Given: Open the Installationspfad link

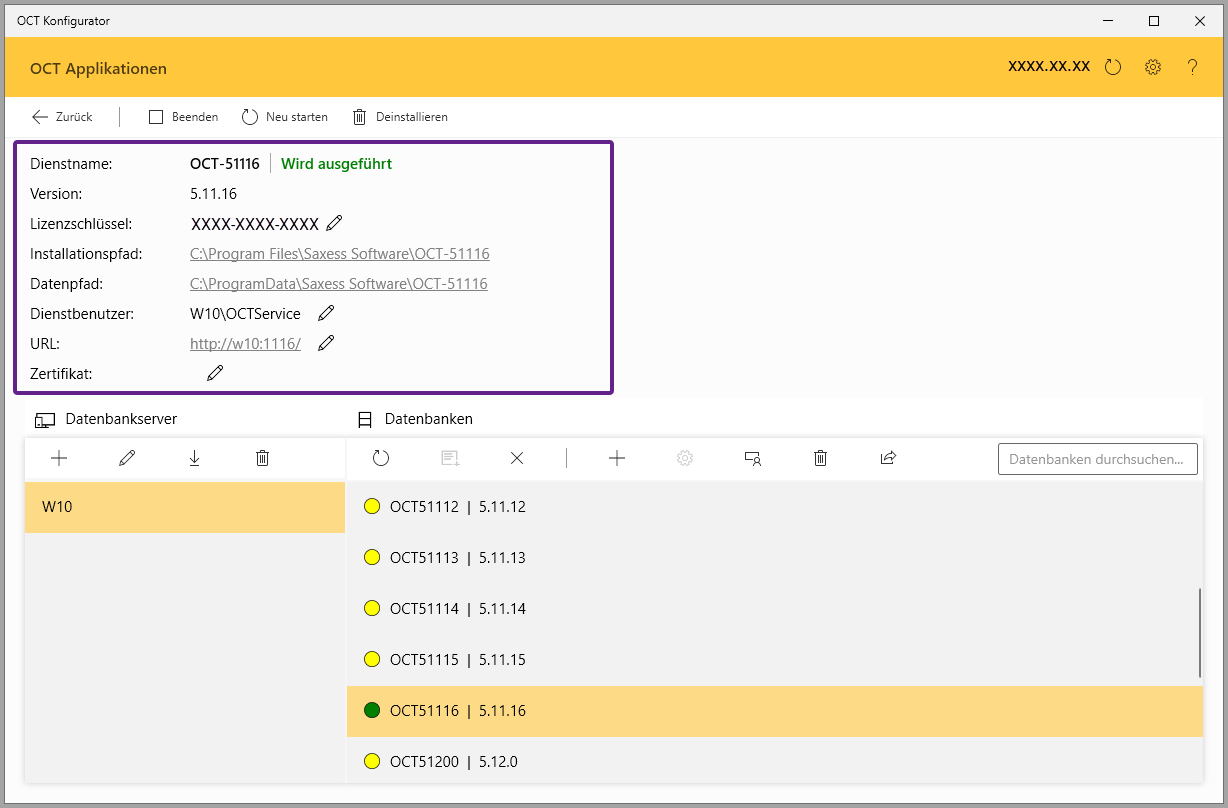Looking at the screenshot, I should (x=339, y=254).
